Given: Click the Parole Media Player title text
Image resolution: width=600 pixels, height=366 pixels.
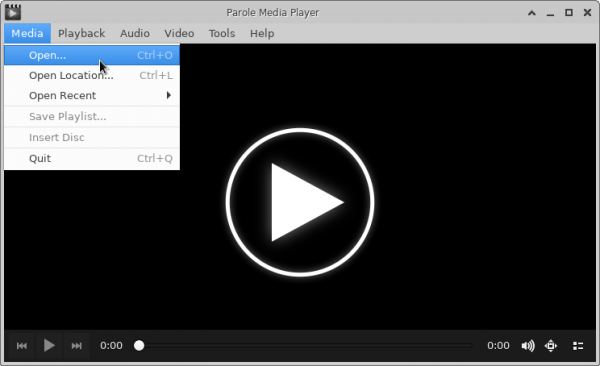Looking at the screenshot, I should tap(272, 13).
